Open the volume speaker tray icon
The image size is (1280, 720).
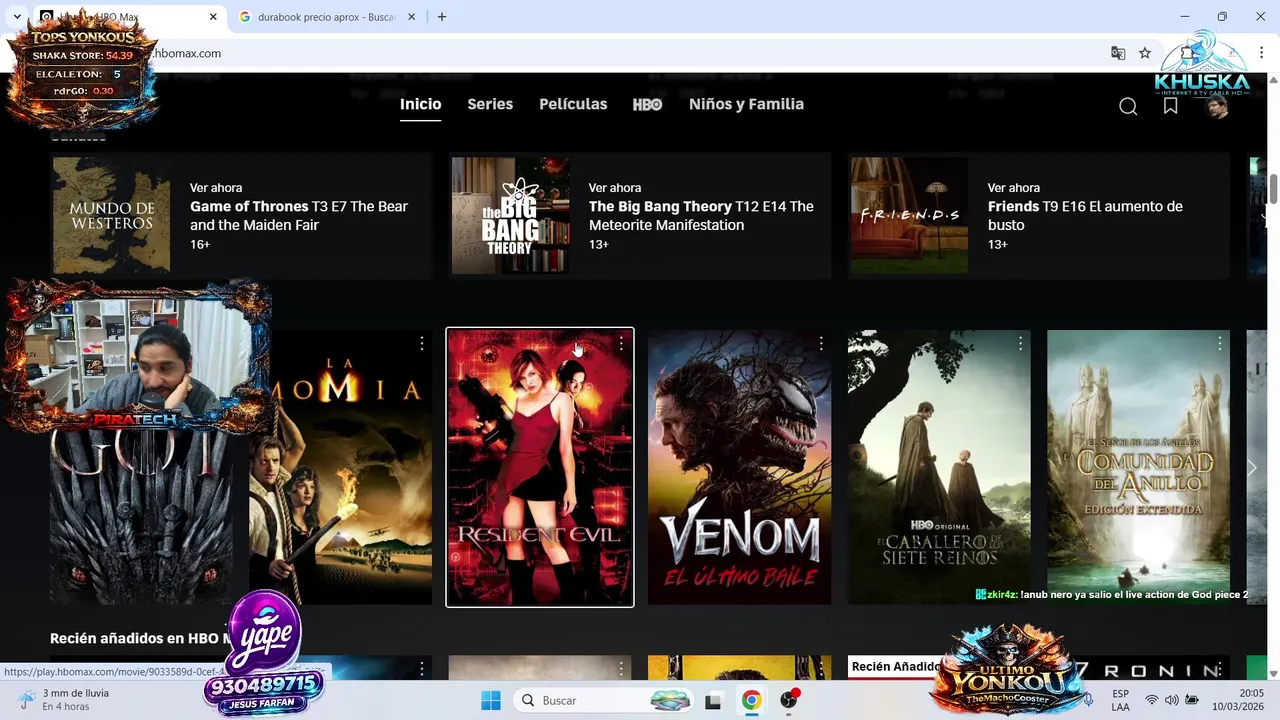1172,700
